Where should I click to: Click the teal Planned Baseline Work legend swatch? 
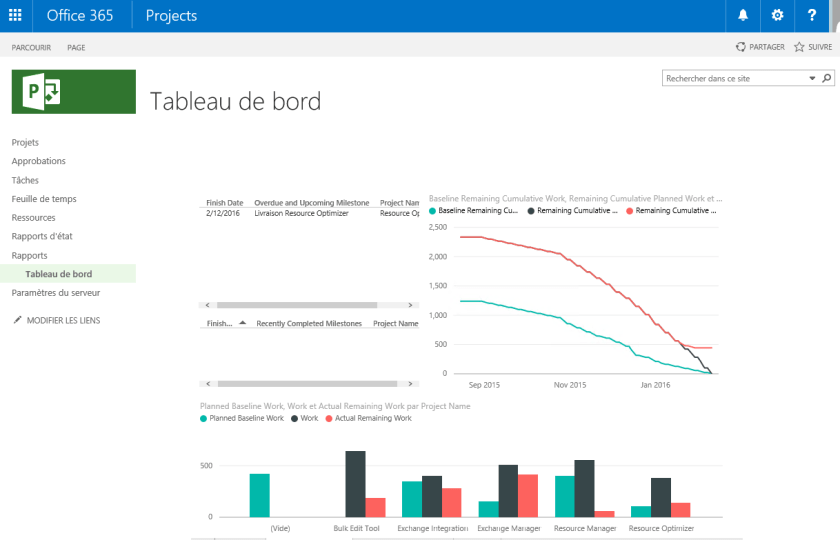coord(204,418)
